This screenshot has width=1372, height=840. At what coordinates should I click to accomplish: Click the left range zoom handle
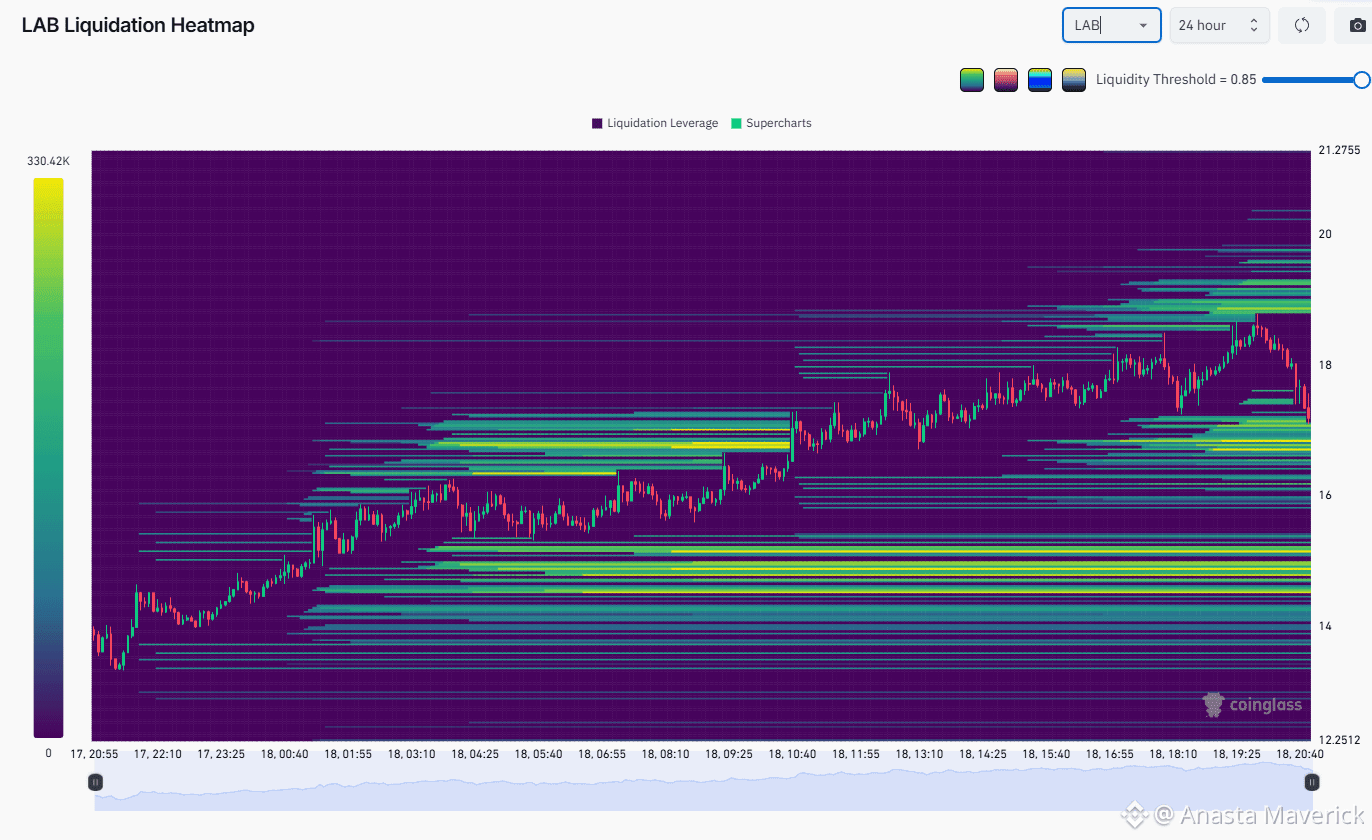[x=95, y=782]
